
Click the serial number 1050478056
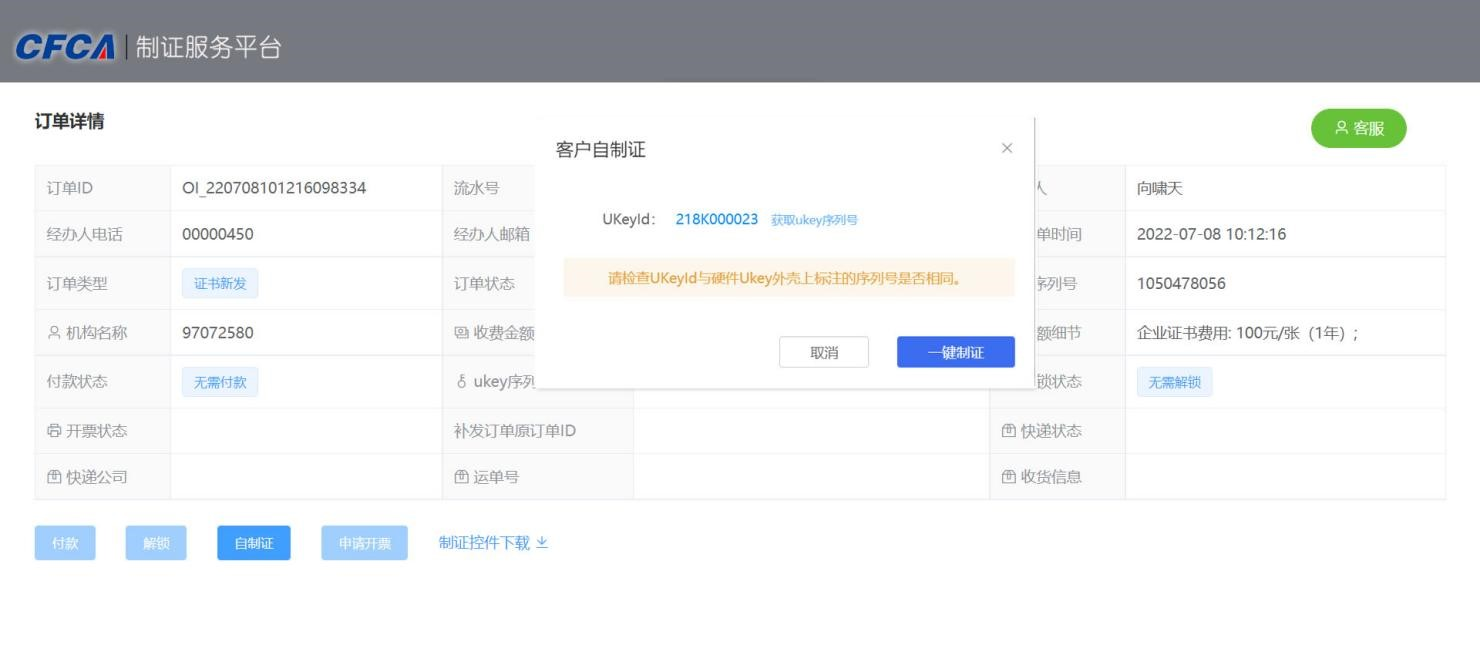1181,283
